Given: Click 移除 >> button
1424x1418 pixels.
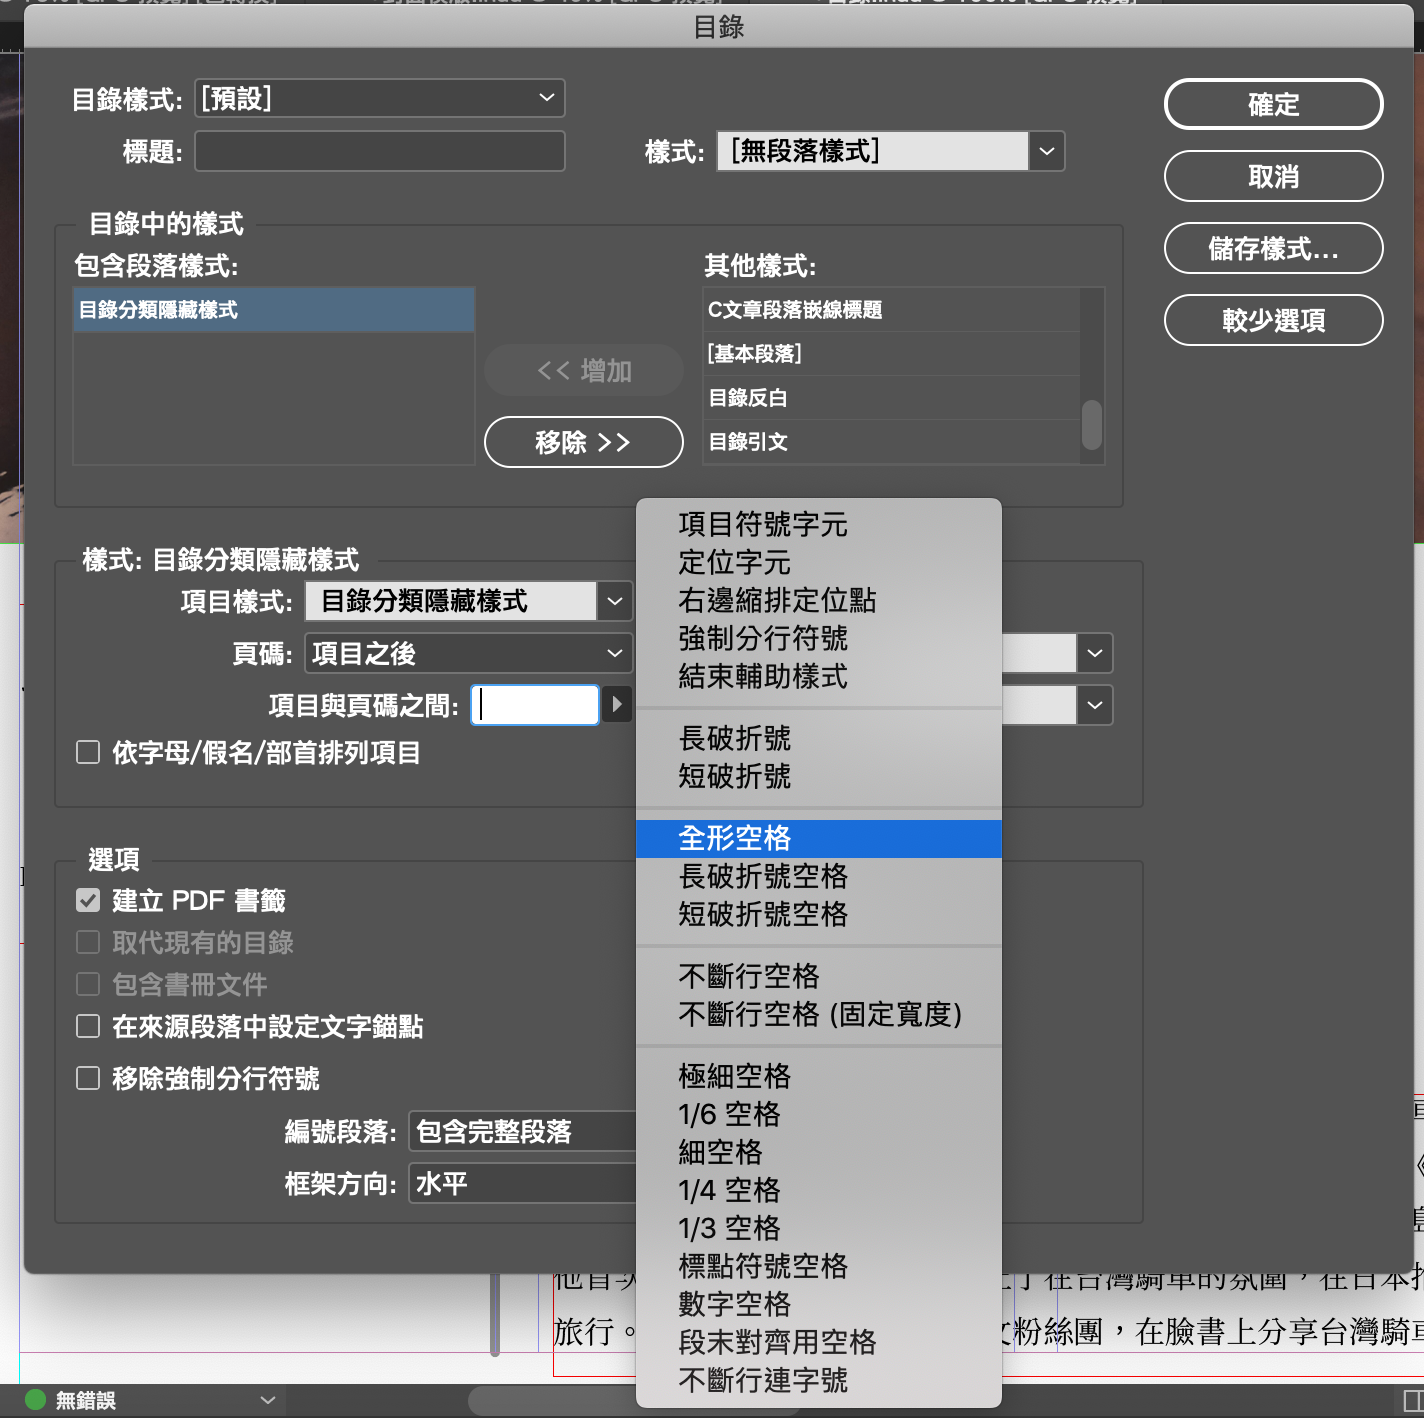Looking at the screenshot, I should [583, 442].
